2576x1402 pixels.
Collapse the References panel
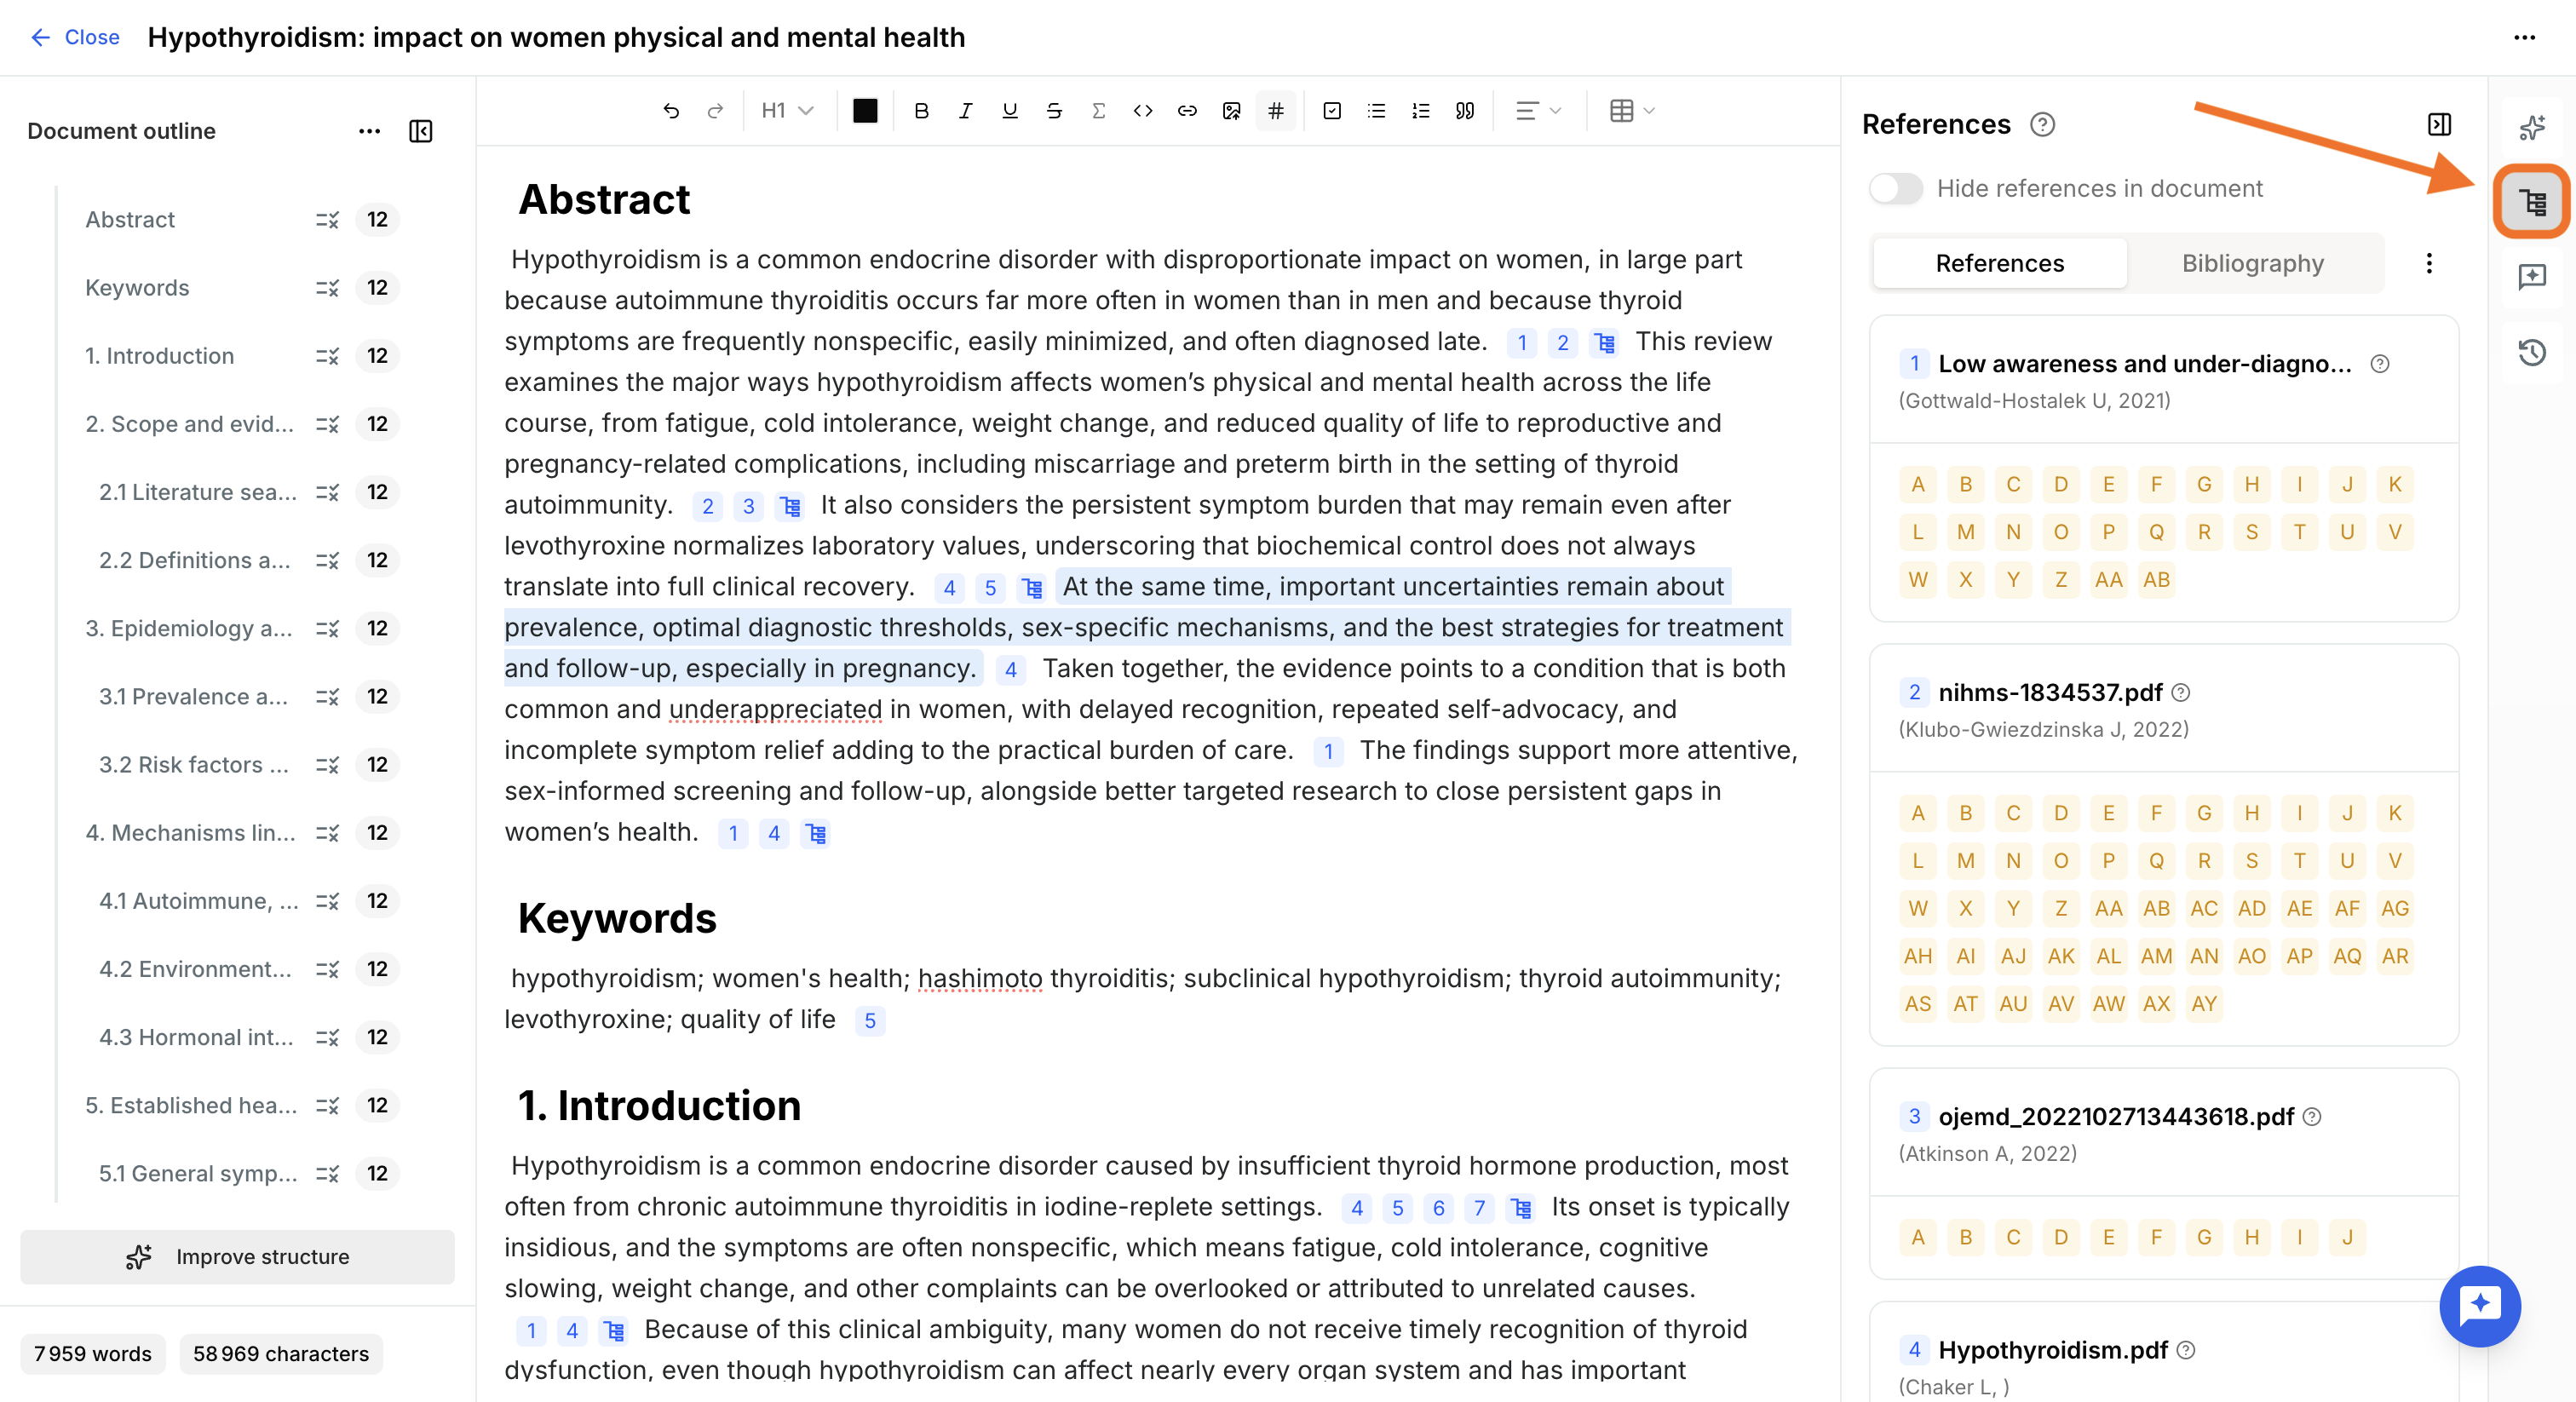[x=2439, y=124]
